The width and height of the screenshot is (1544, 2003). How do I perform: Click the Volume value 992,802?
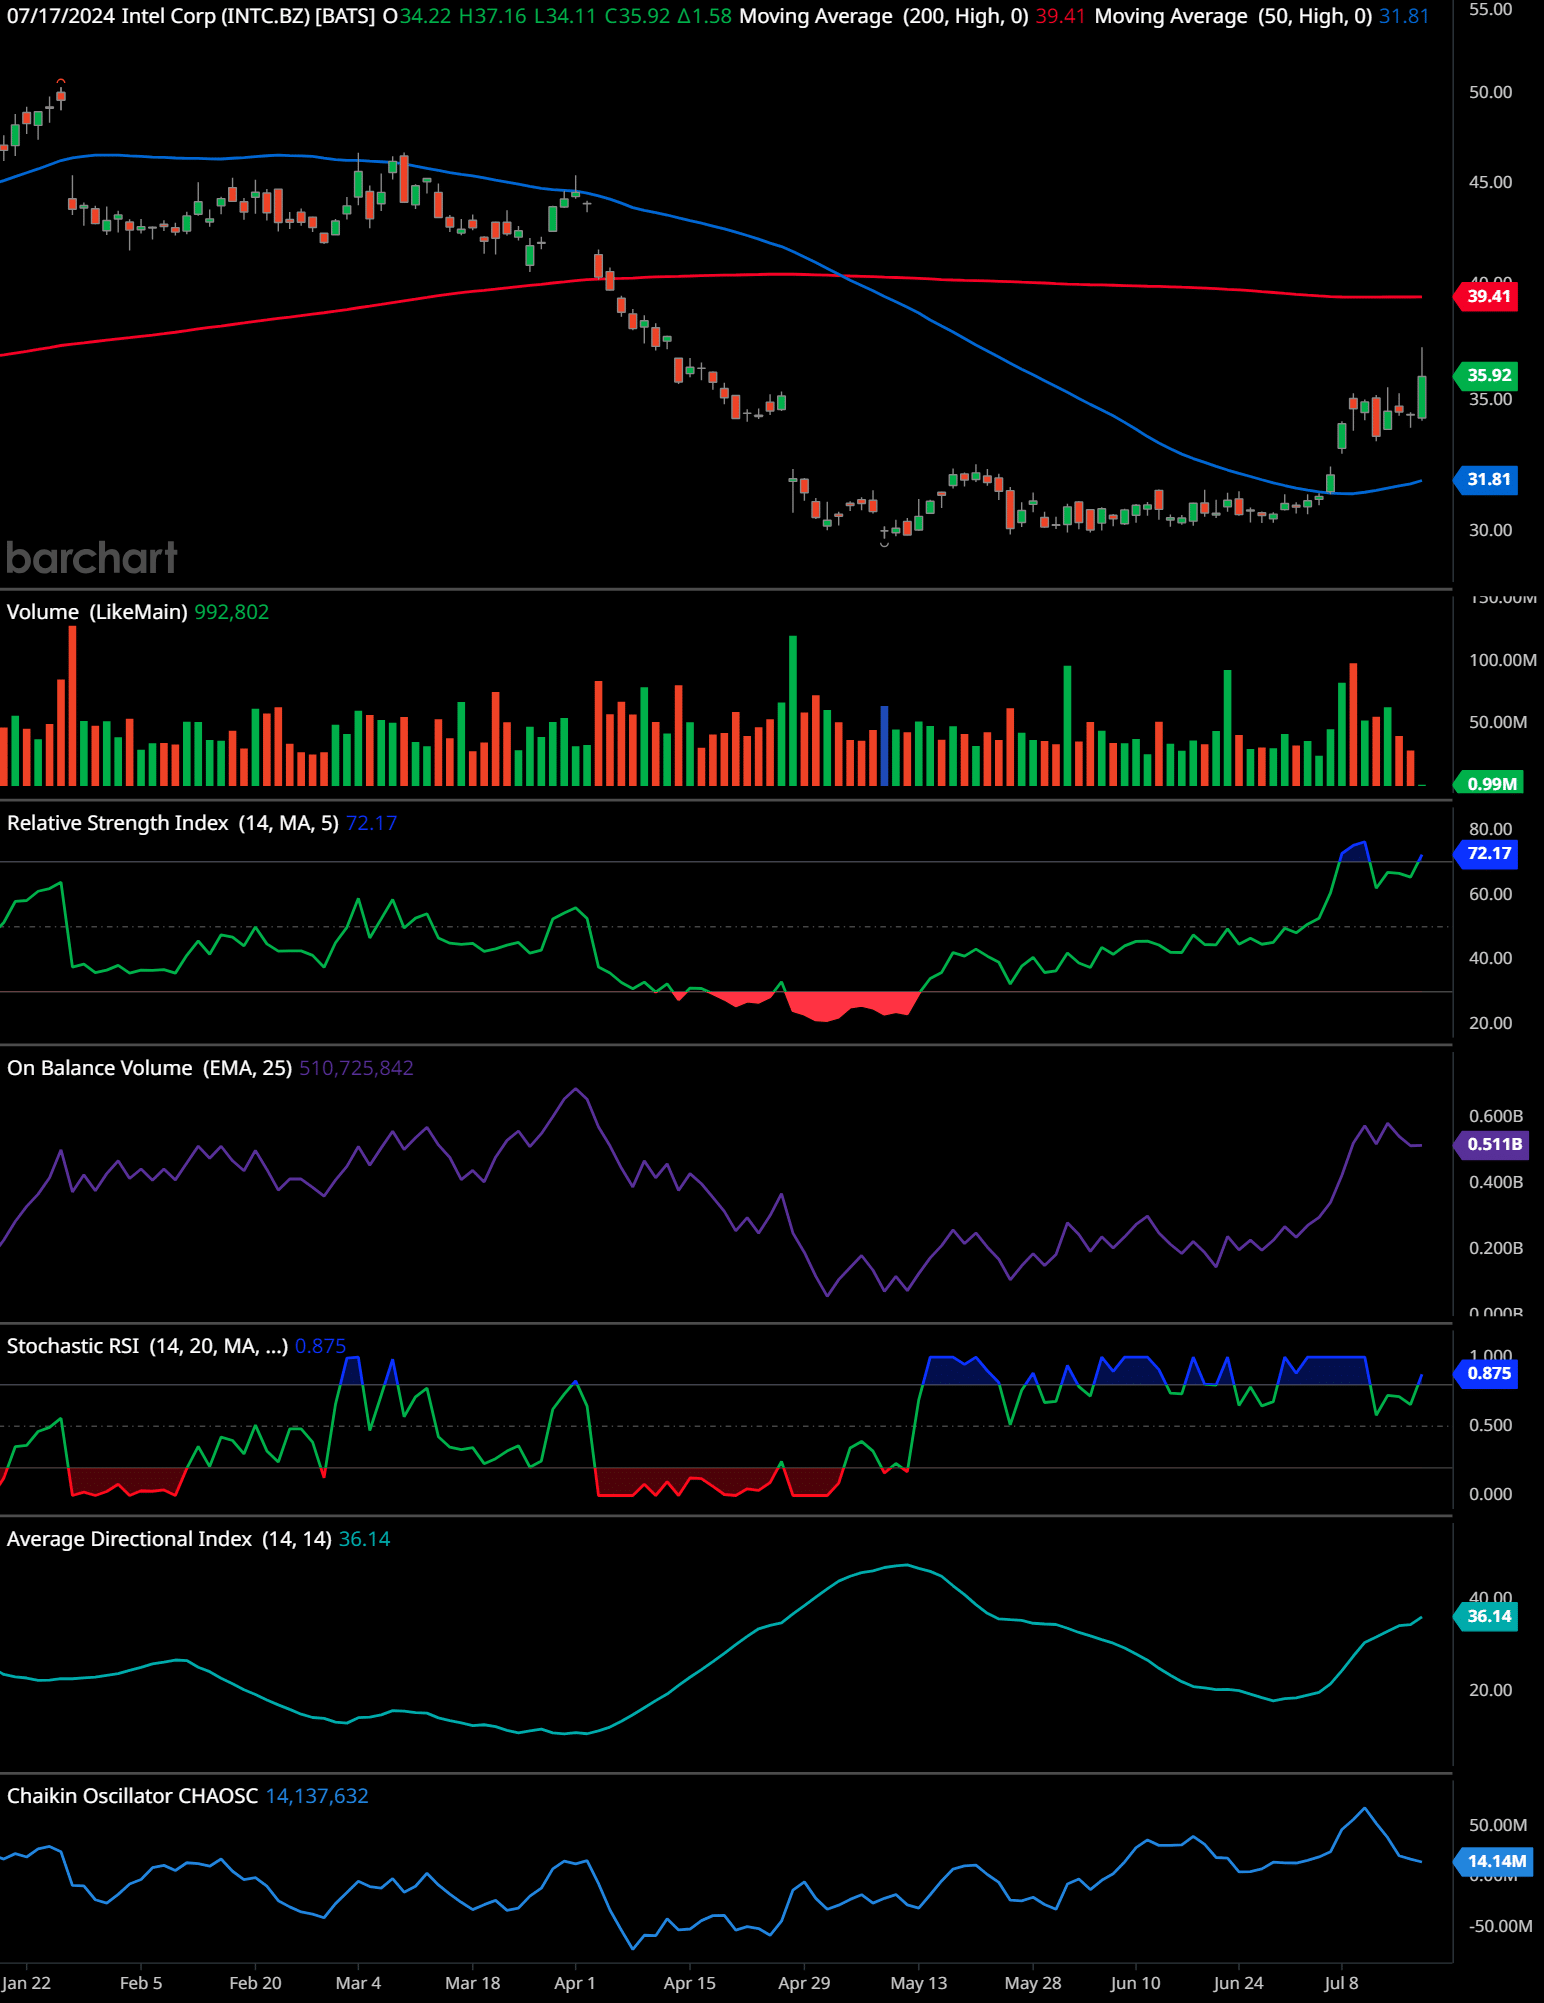(232, 612)
